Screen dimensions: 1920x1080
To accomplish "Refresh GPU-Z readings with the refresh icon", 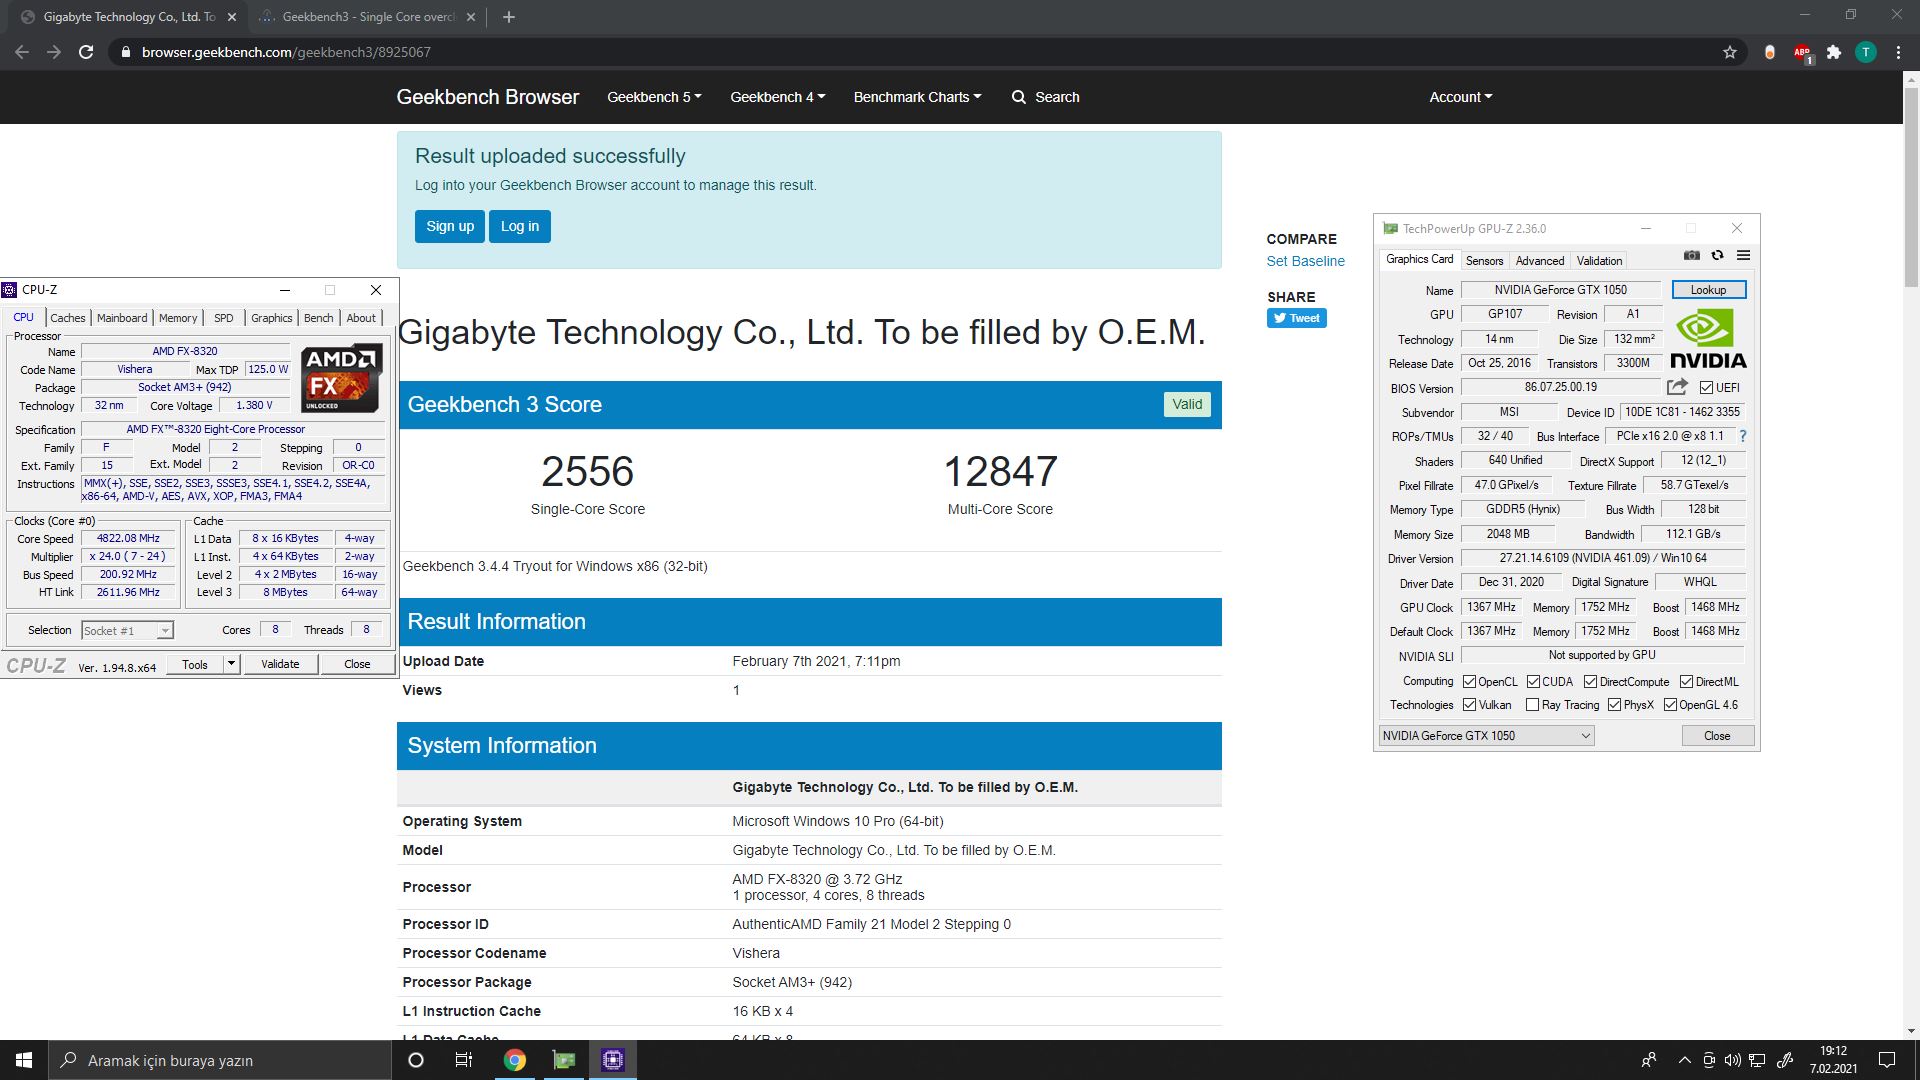I will click(x=1717, y=256).
